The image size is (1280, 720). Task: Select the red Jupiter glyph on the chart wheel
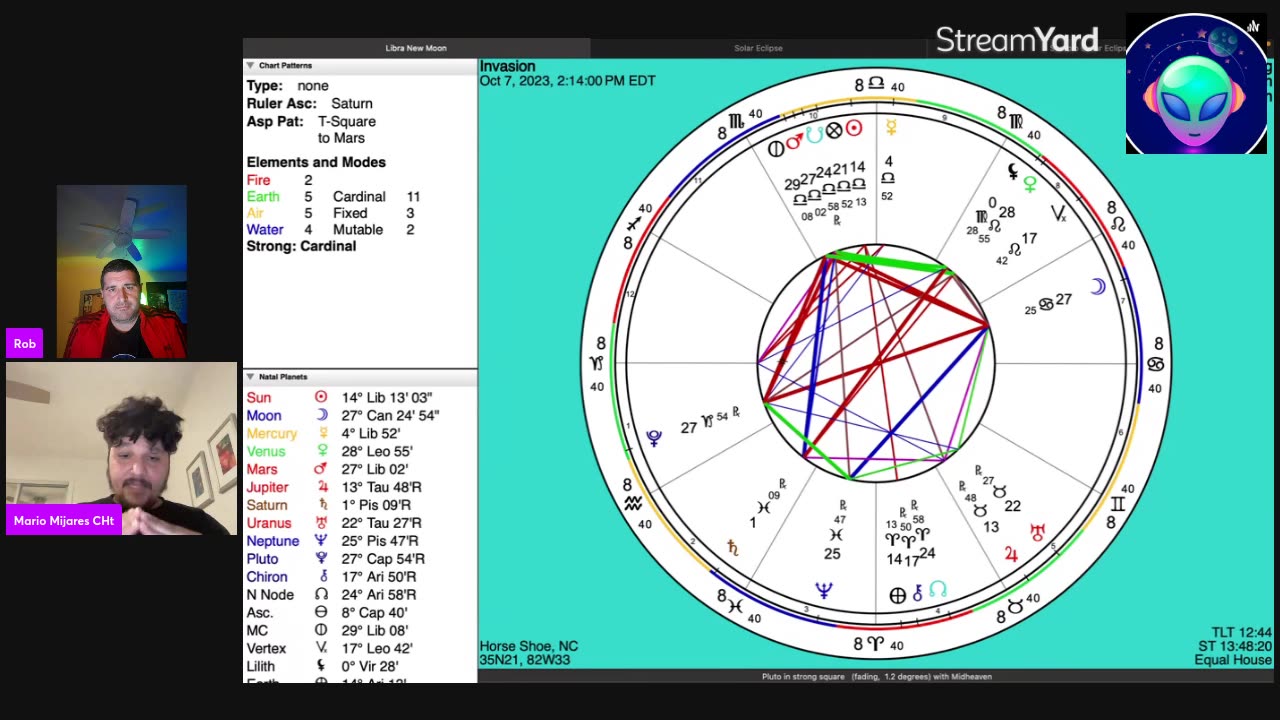[x=1011, y=553]
